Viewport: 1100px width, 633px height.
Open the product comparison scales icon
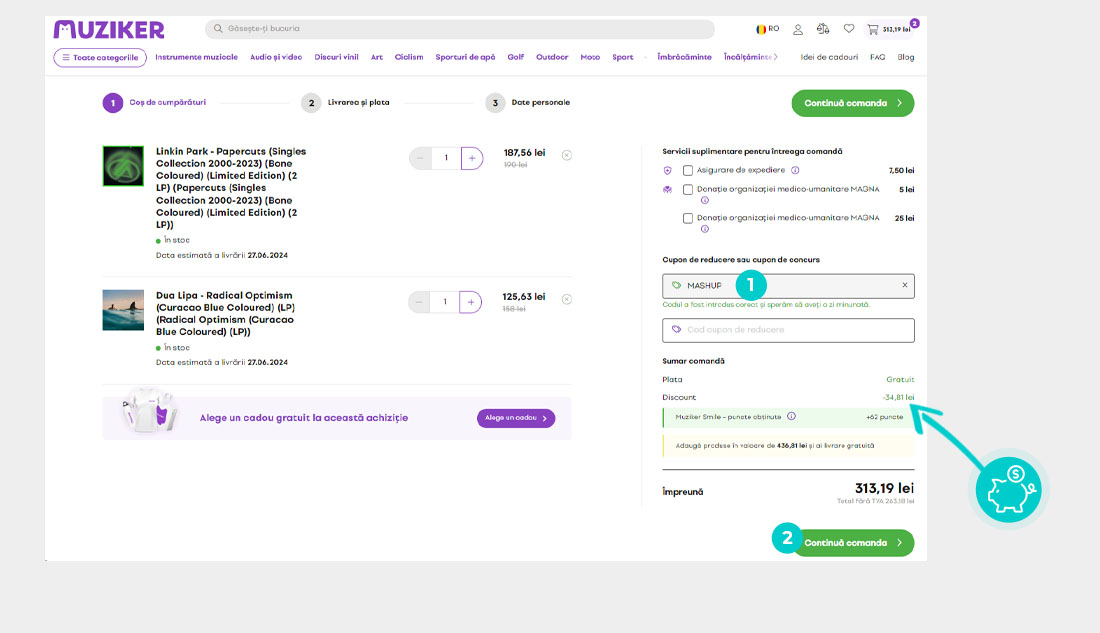[x=823, y=29]
